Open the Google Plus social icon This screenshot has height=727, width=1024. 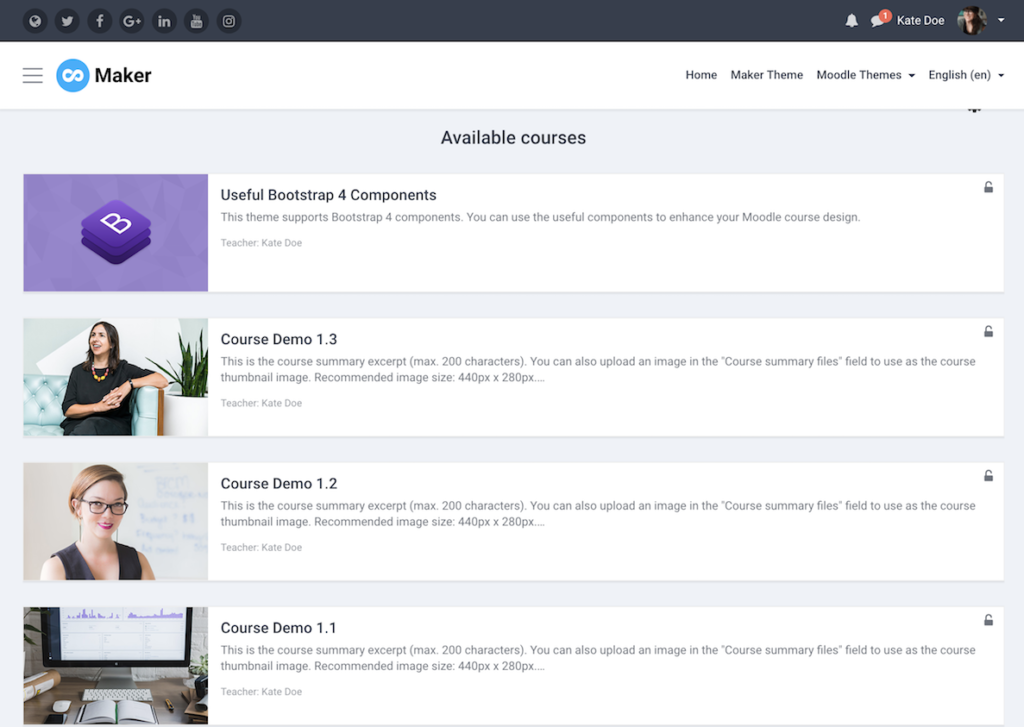[x=132, y=21]
